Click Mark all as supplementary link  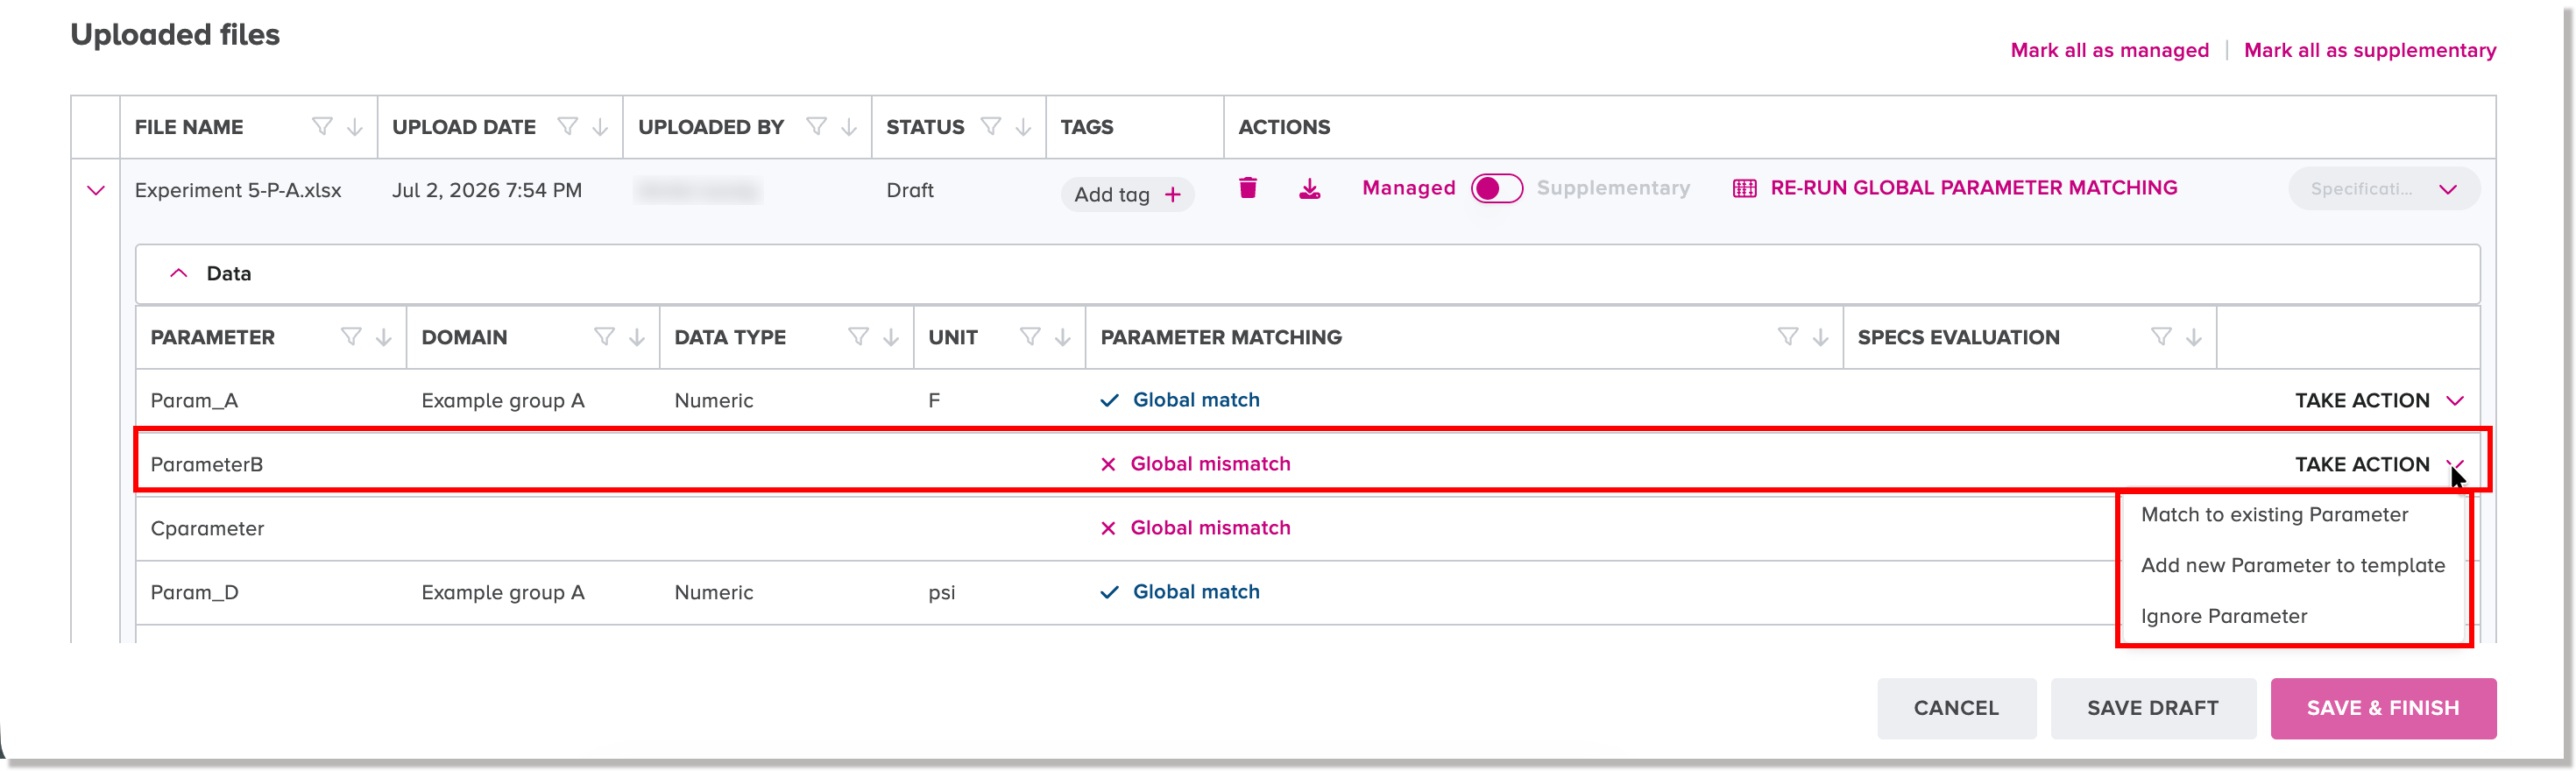[x=2369, y=50]
